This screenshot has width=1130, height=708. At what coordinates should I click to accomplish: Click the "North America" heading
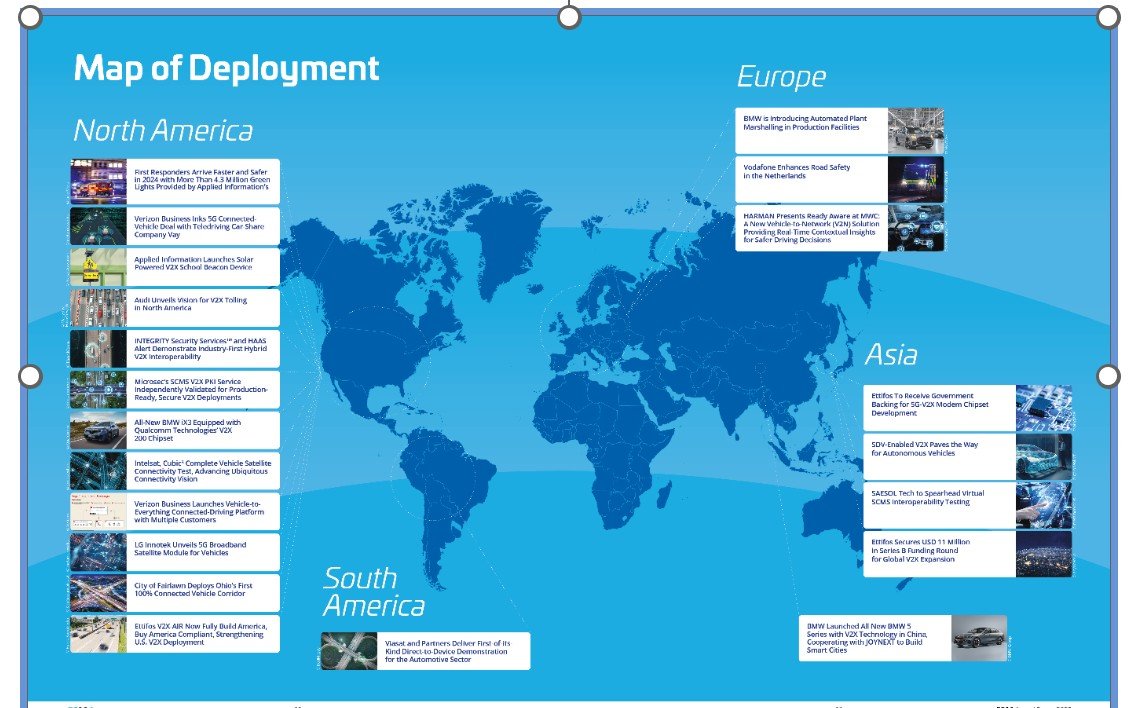pyautogui.click(x=164, y=130)
